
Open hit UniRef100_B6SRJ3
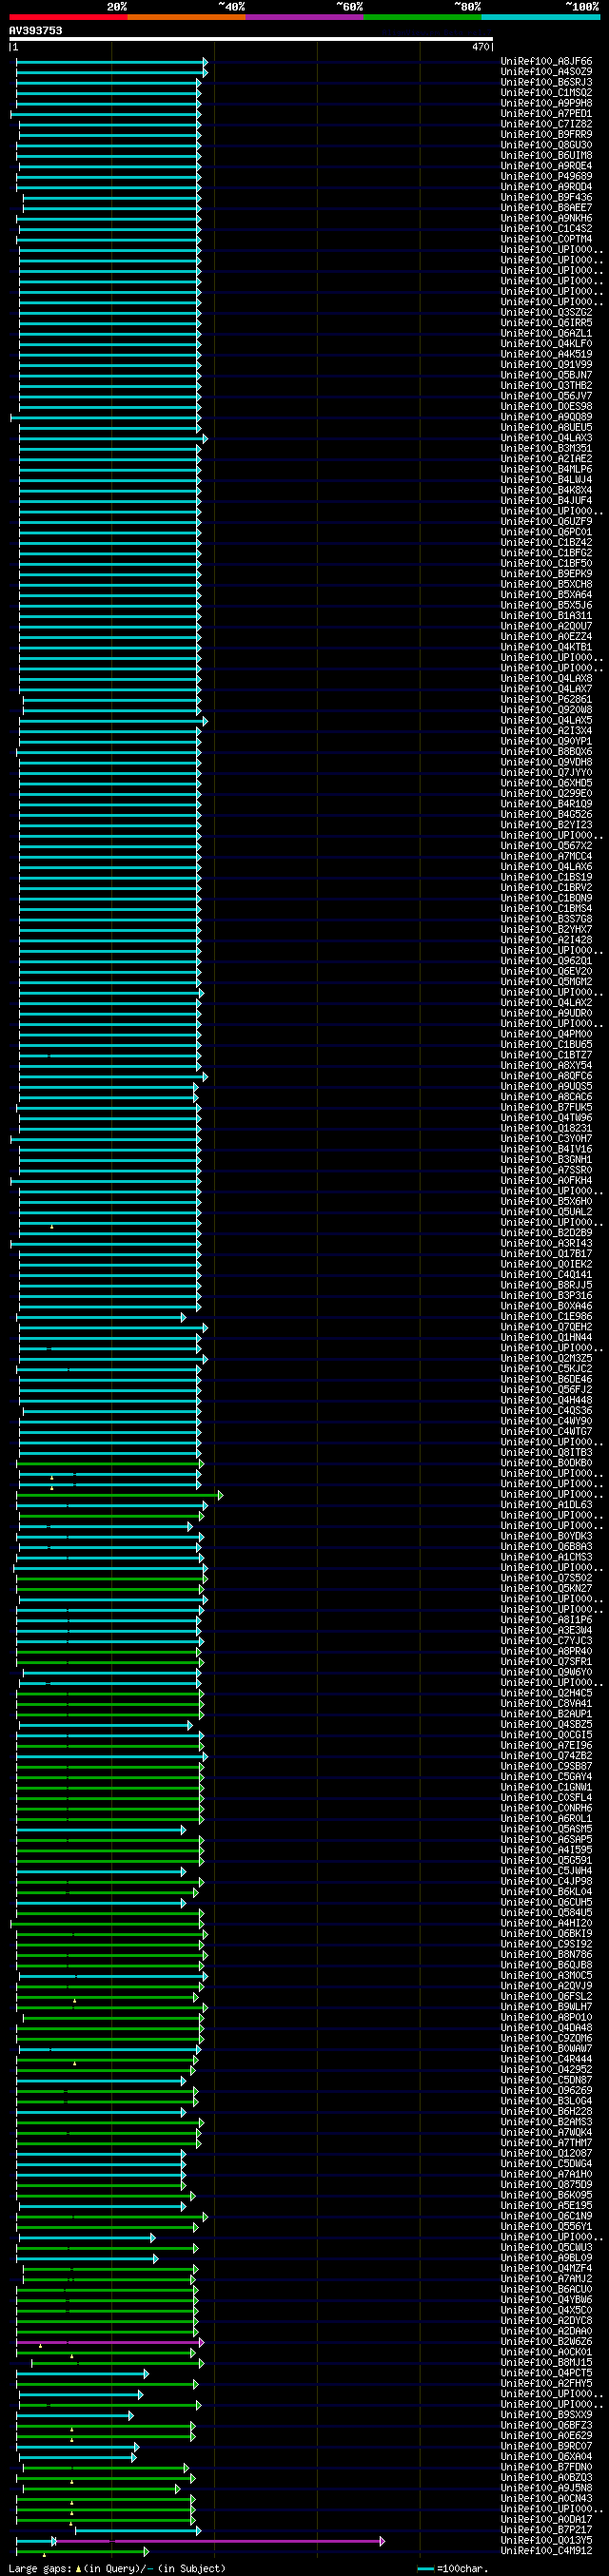click(546, 83)
